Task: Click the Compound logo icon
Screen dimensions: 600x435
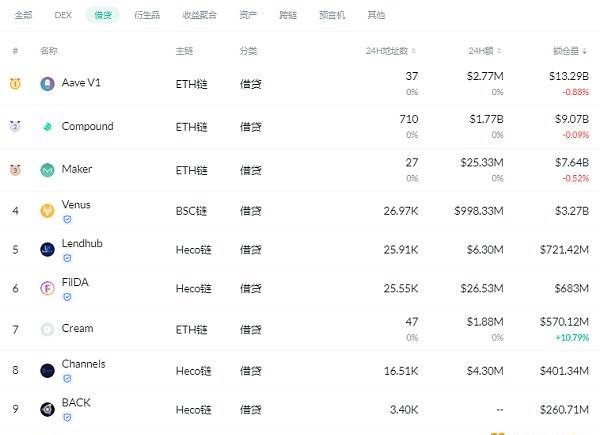Action: click(x=47, y=127)
